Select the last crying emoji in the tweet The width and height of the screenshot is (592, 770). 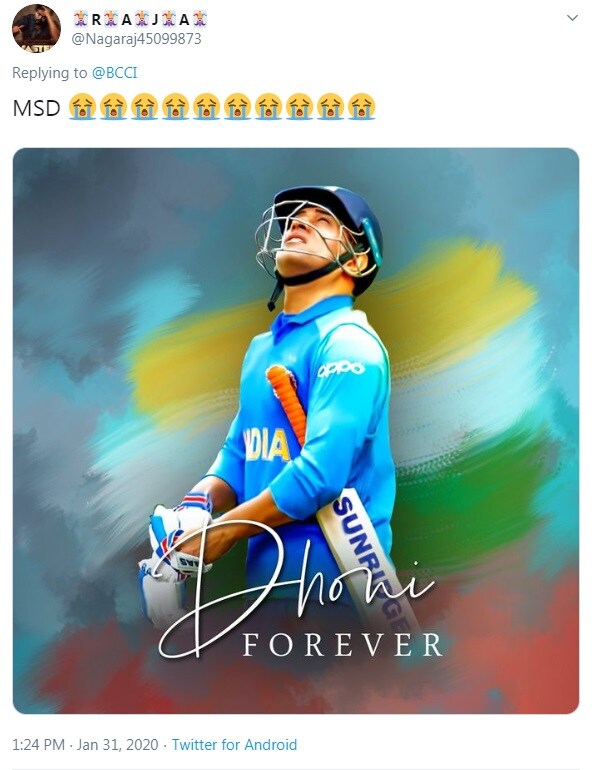(x=362, y=107)
